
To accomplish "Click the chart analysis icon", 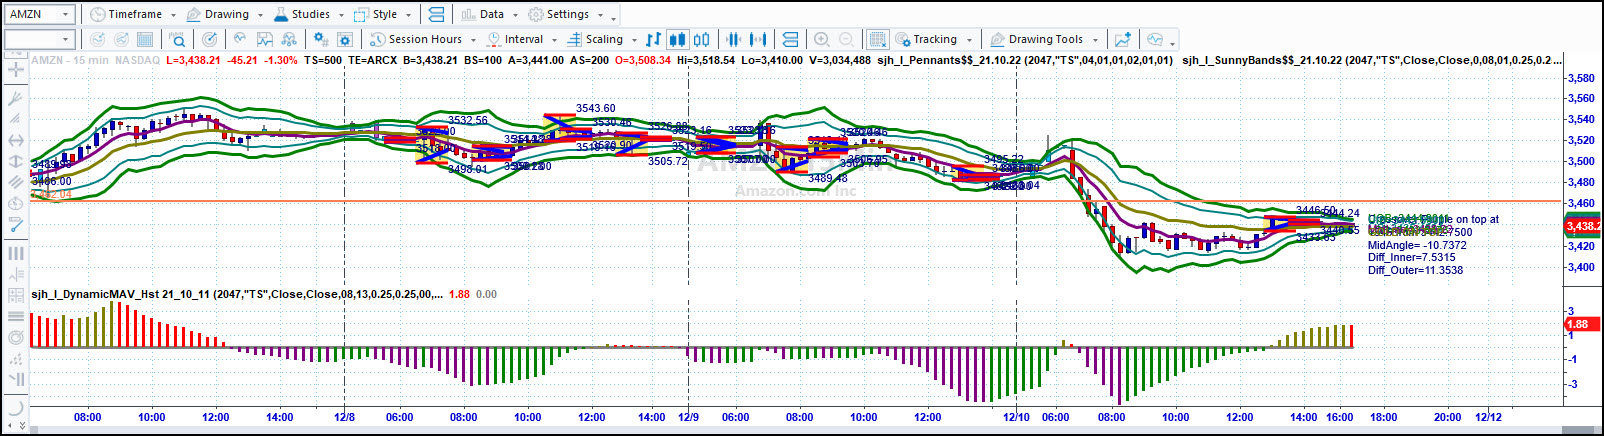I will [264, 39].
